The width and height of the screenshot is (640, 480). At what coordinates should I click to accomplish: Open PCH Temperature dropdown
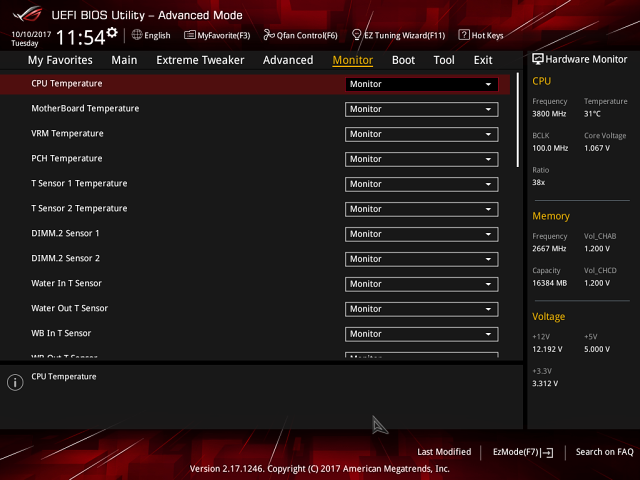(422, 159)
